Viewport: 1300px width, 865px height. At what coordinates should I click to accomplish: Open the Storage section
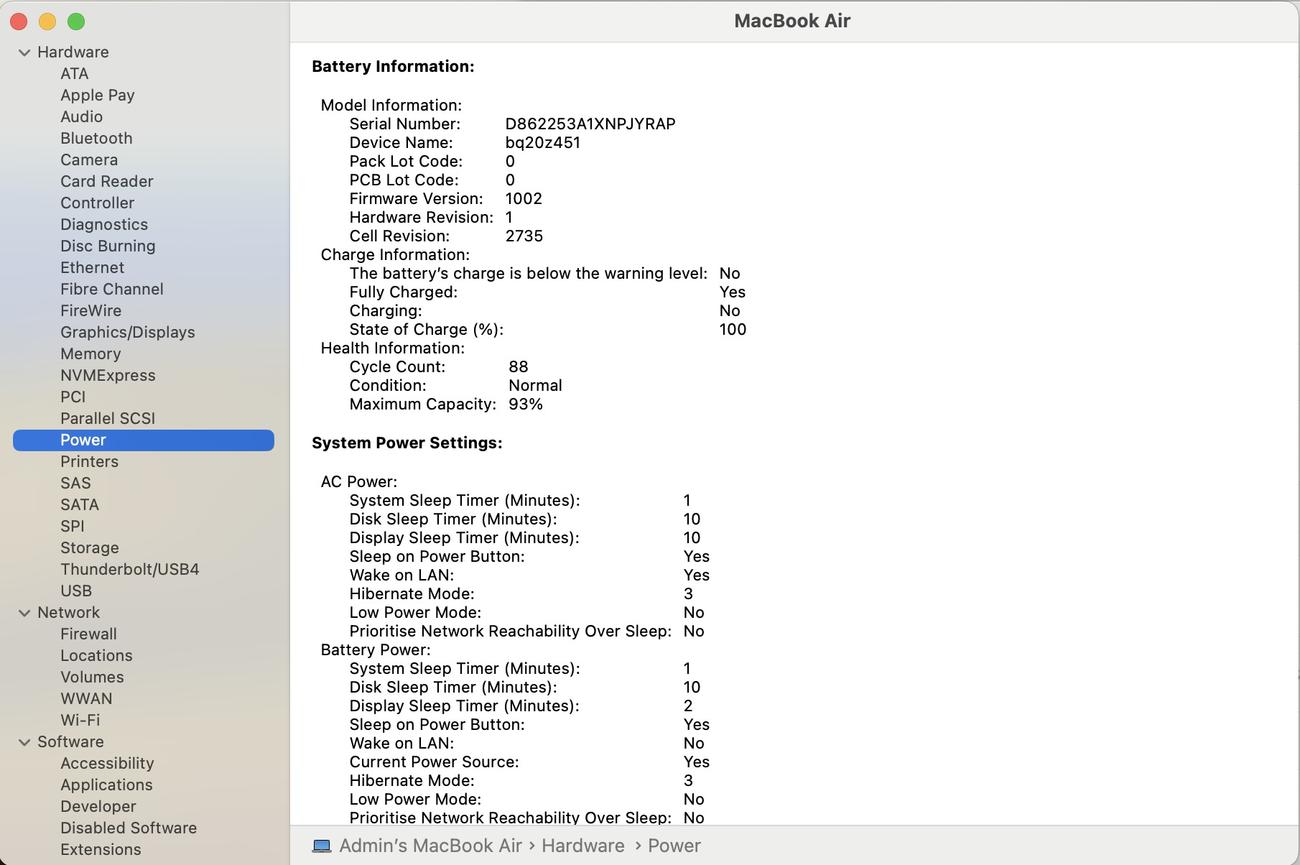[89, 548]
